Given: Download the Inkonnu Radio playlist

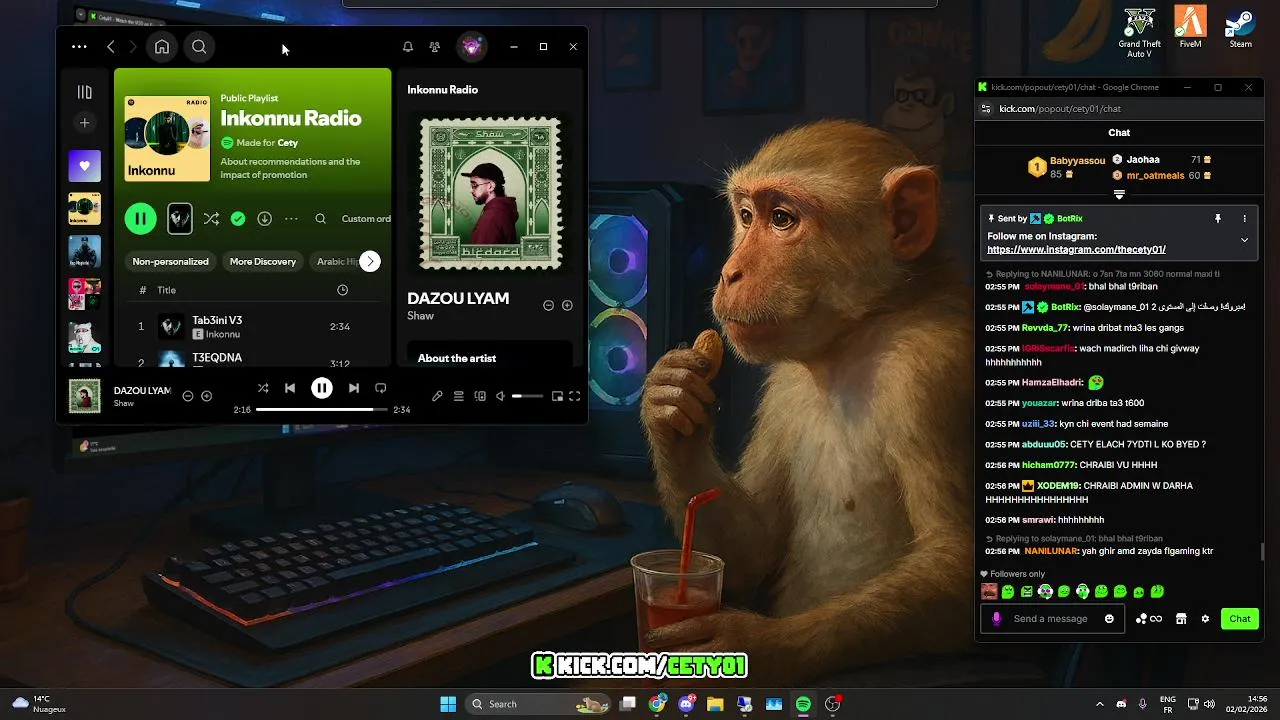Looking at the screenshot, I should pyautogui.click(x=265, y=218).
